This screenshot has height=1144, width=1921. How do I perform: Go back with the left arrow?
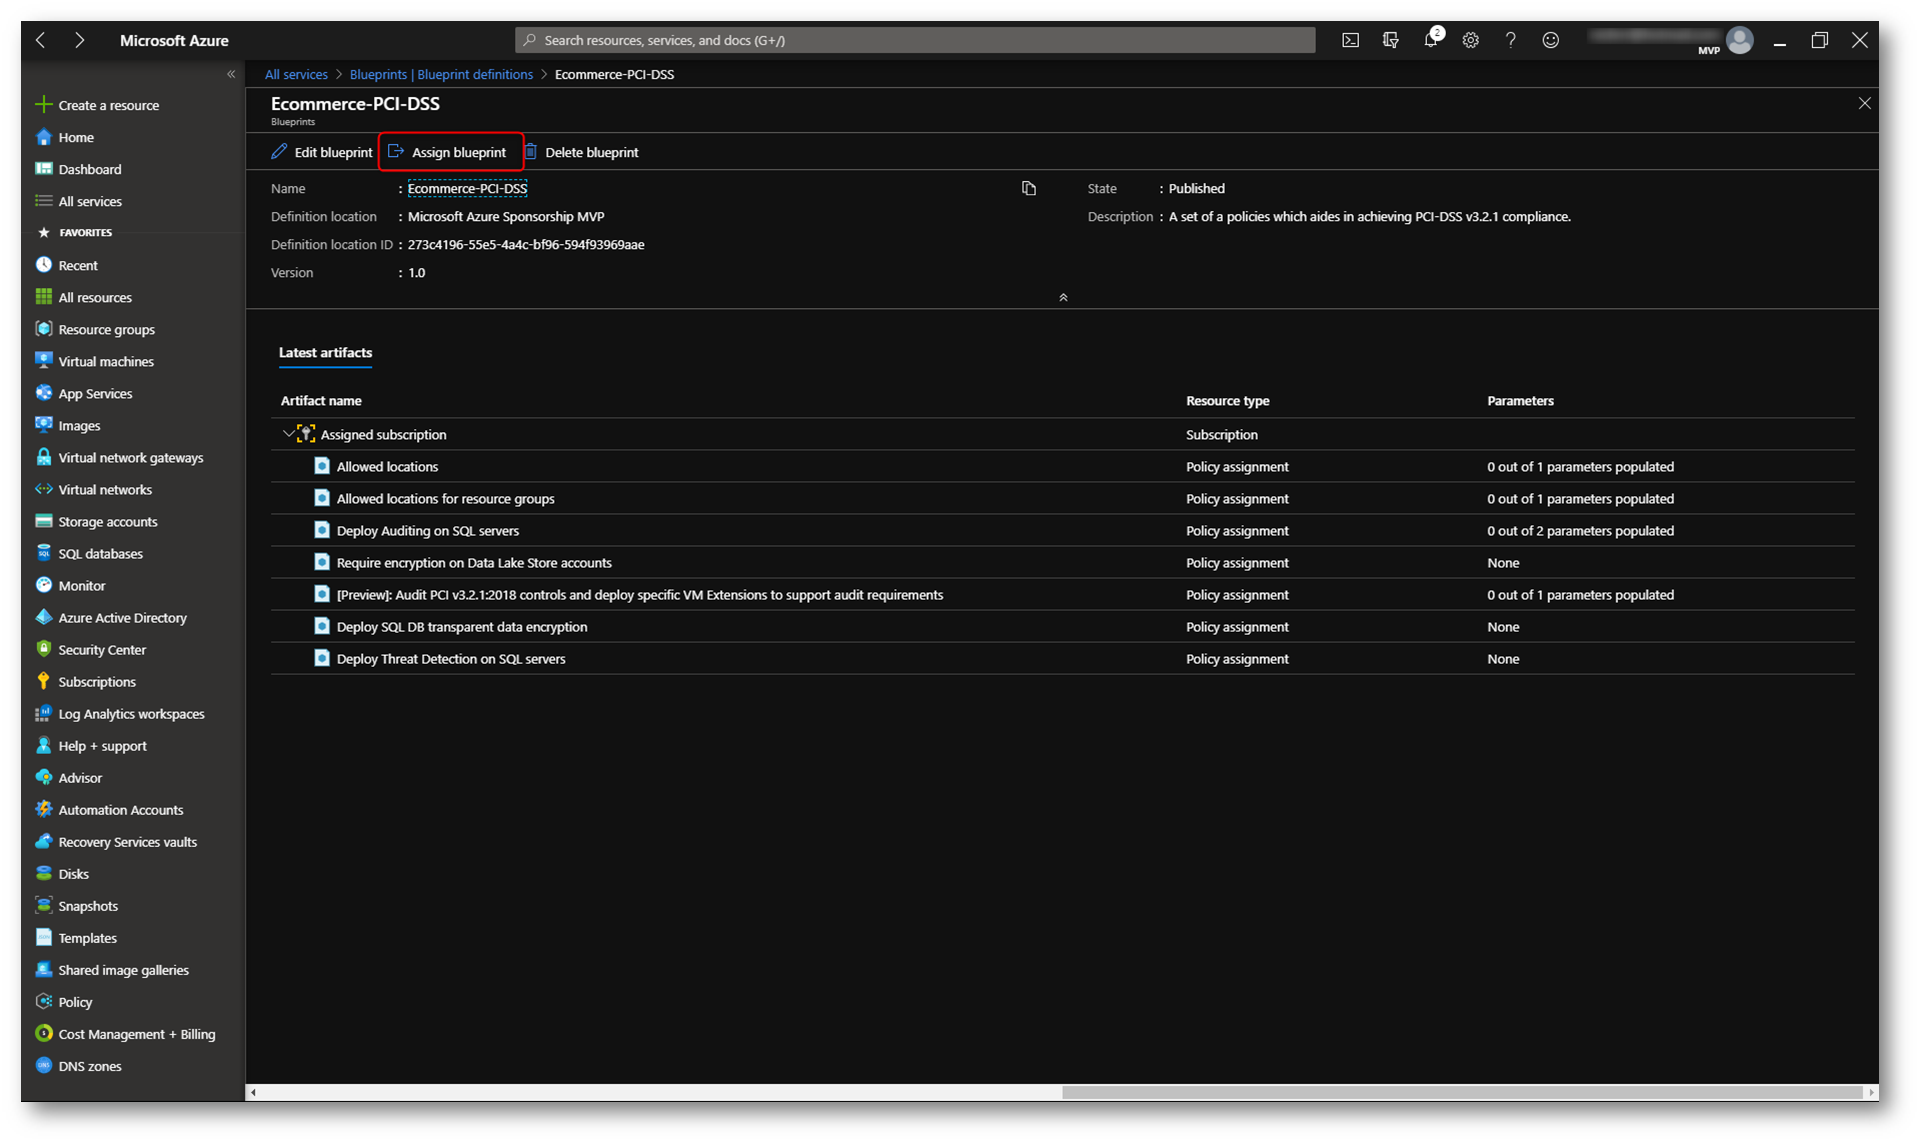tap(41, 40)
